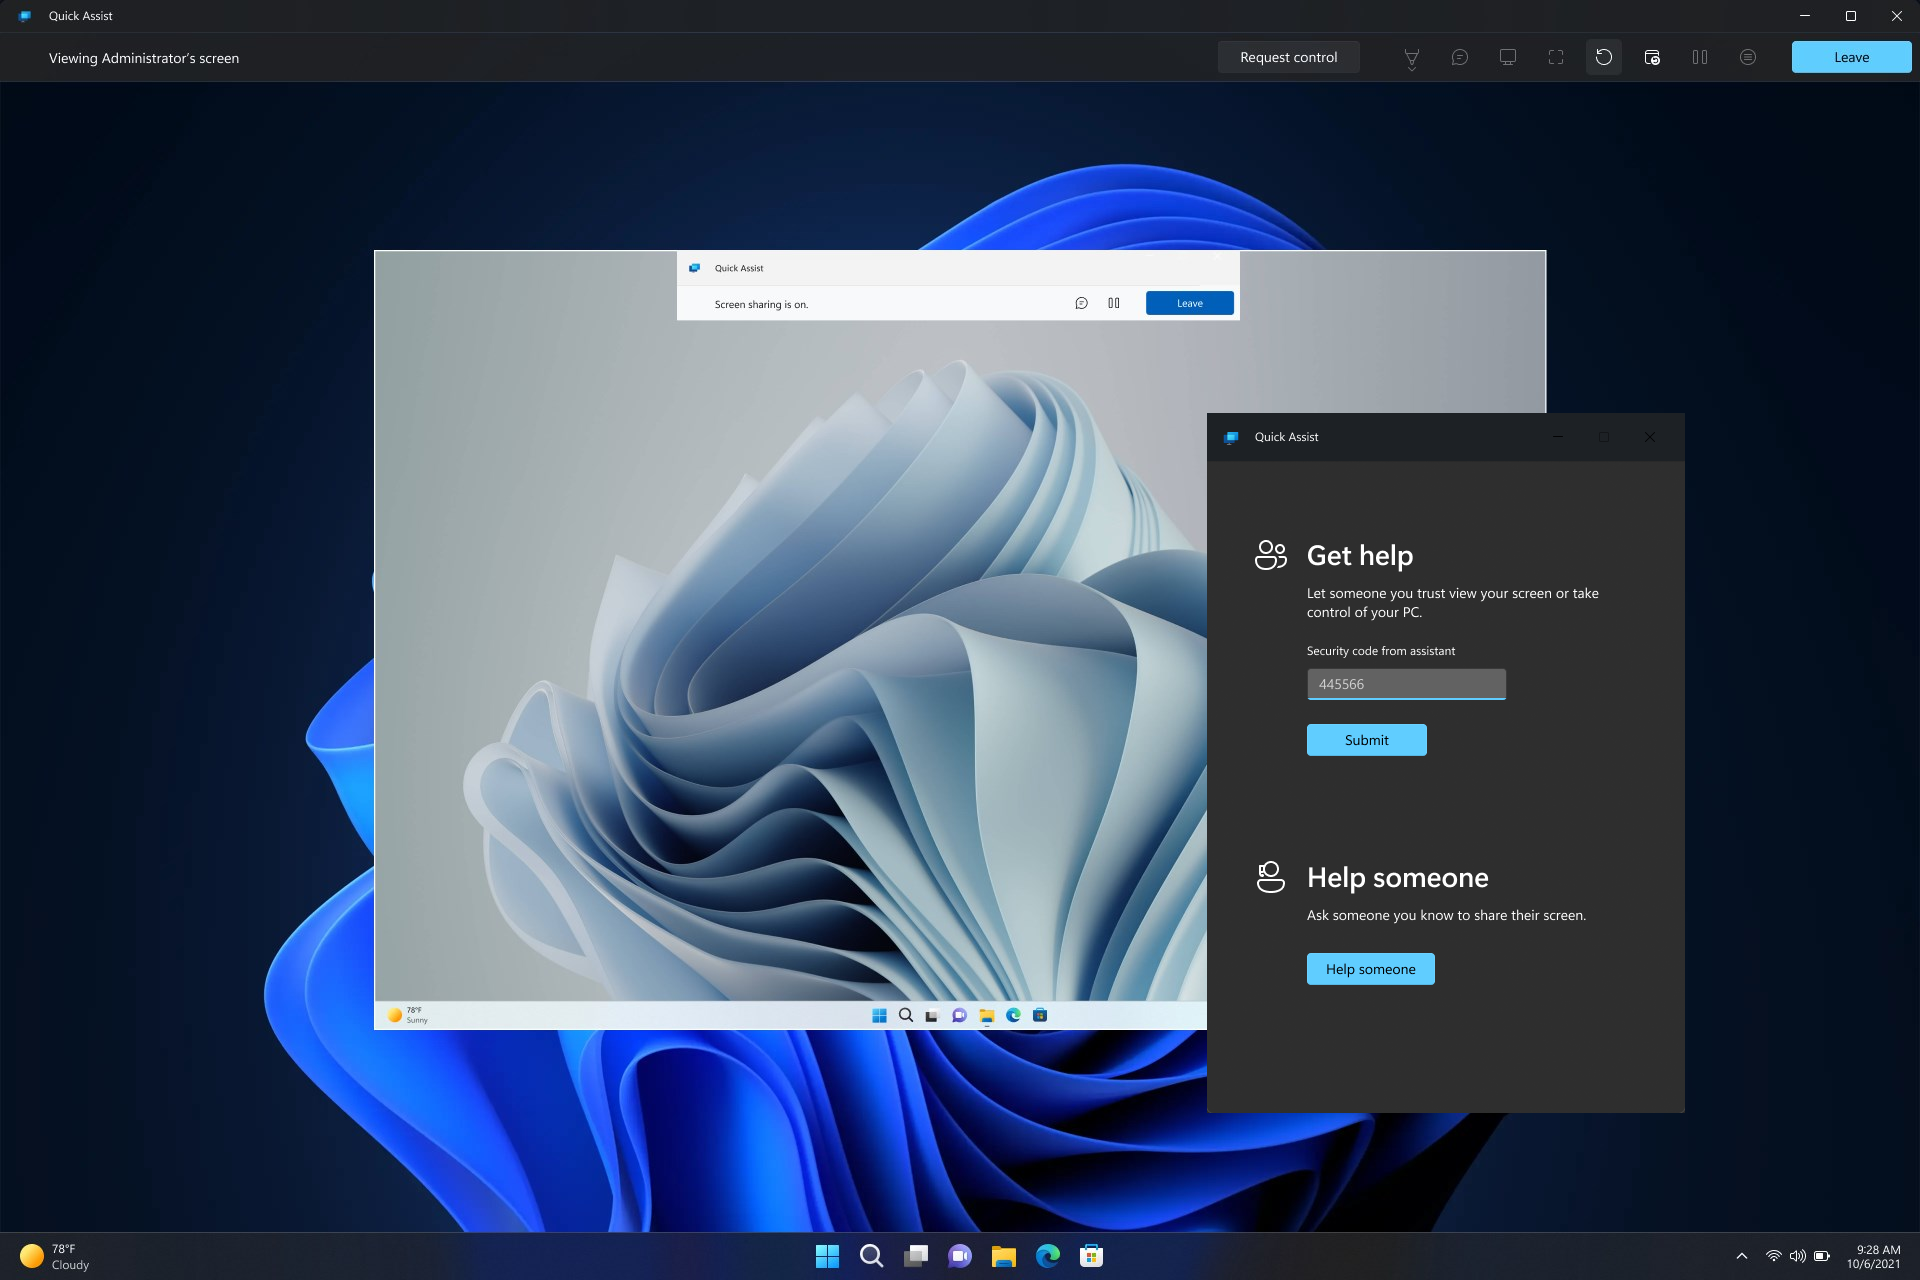The height and width of the screenshot is (1280, 1920).
Task: Open Start menu on local taskbar
Action: pos(827,1256)
